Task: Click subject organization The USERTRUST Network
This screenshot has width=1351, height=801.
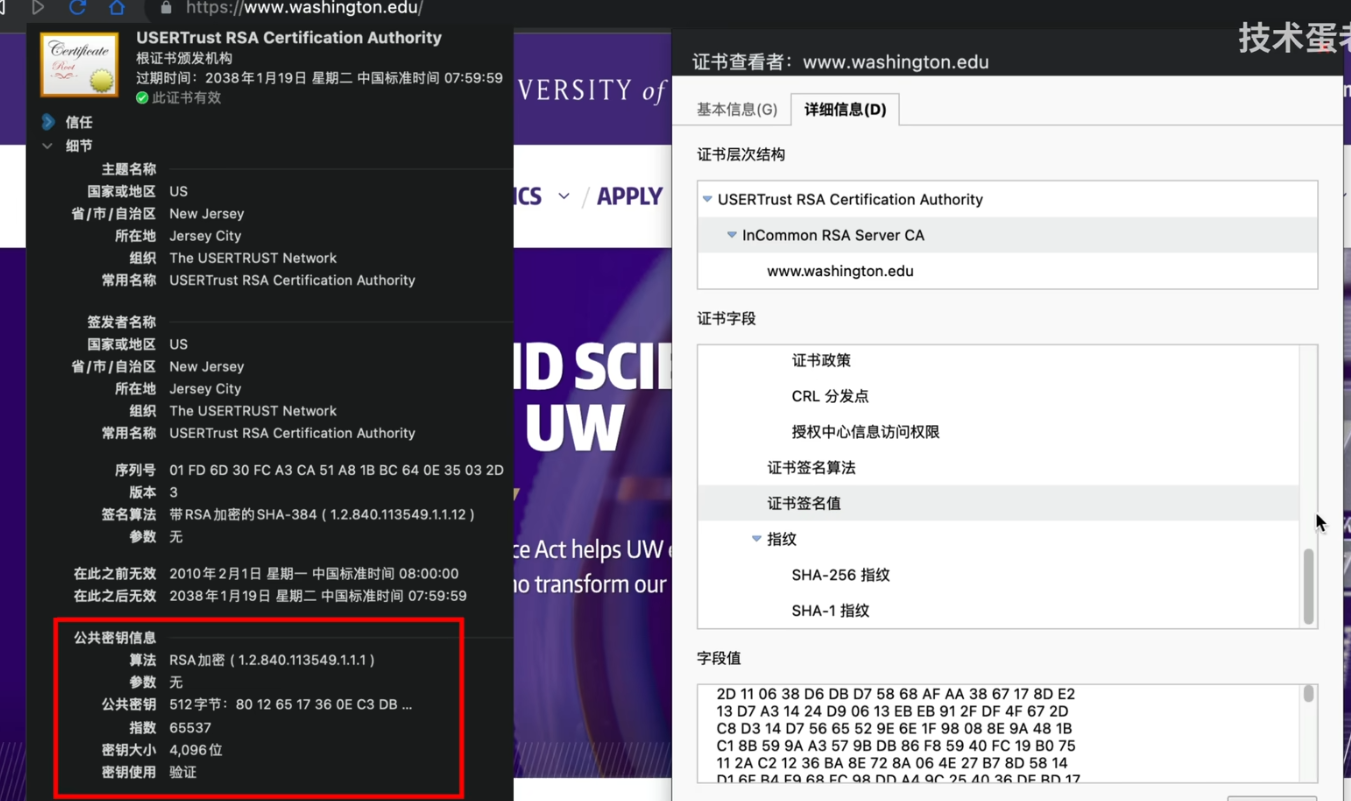Action: (x=253, y=258)
